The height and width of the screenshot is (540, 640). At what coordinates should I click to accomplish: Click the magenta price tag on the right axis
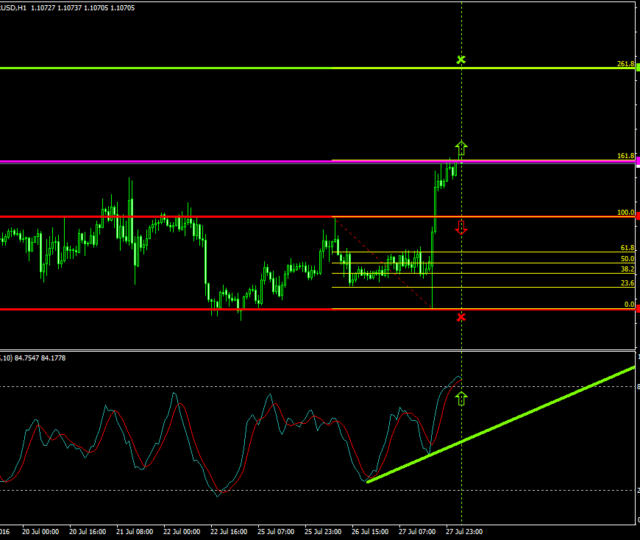pyautogui.click(x=636, y=161)
